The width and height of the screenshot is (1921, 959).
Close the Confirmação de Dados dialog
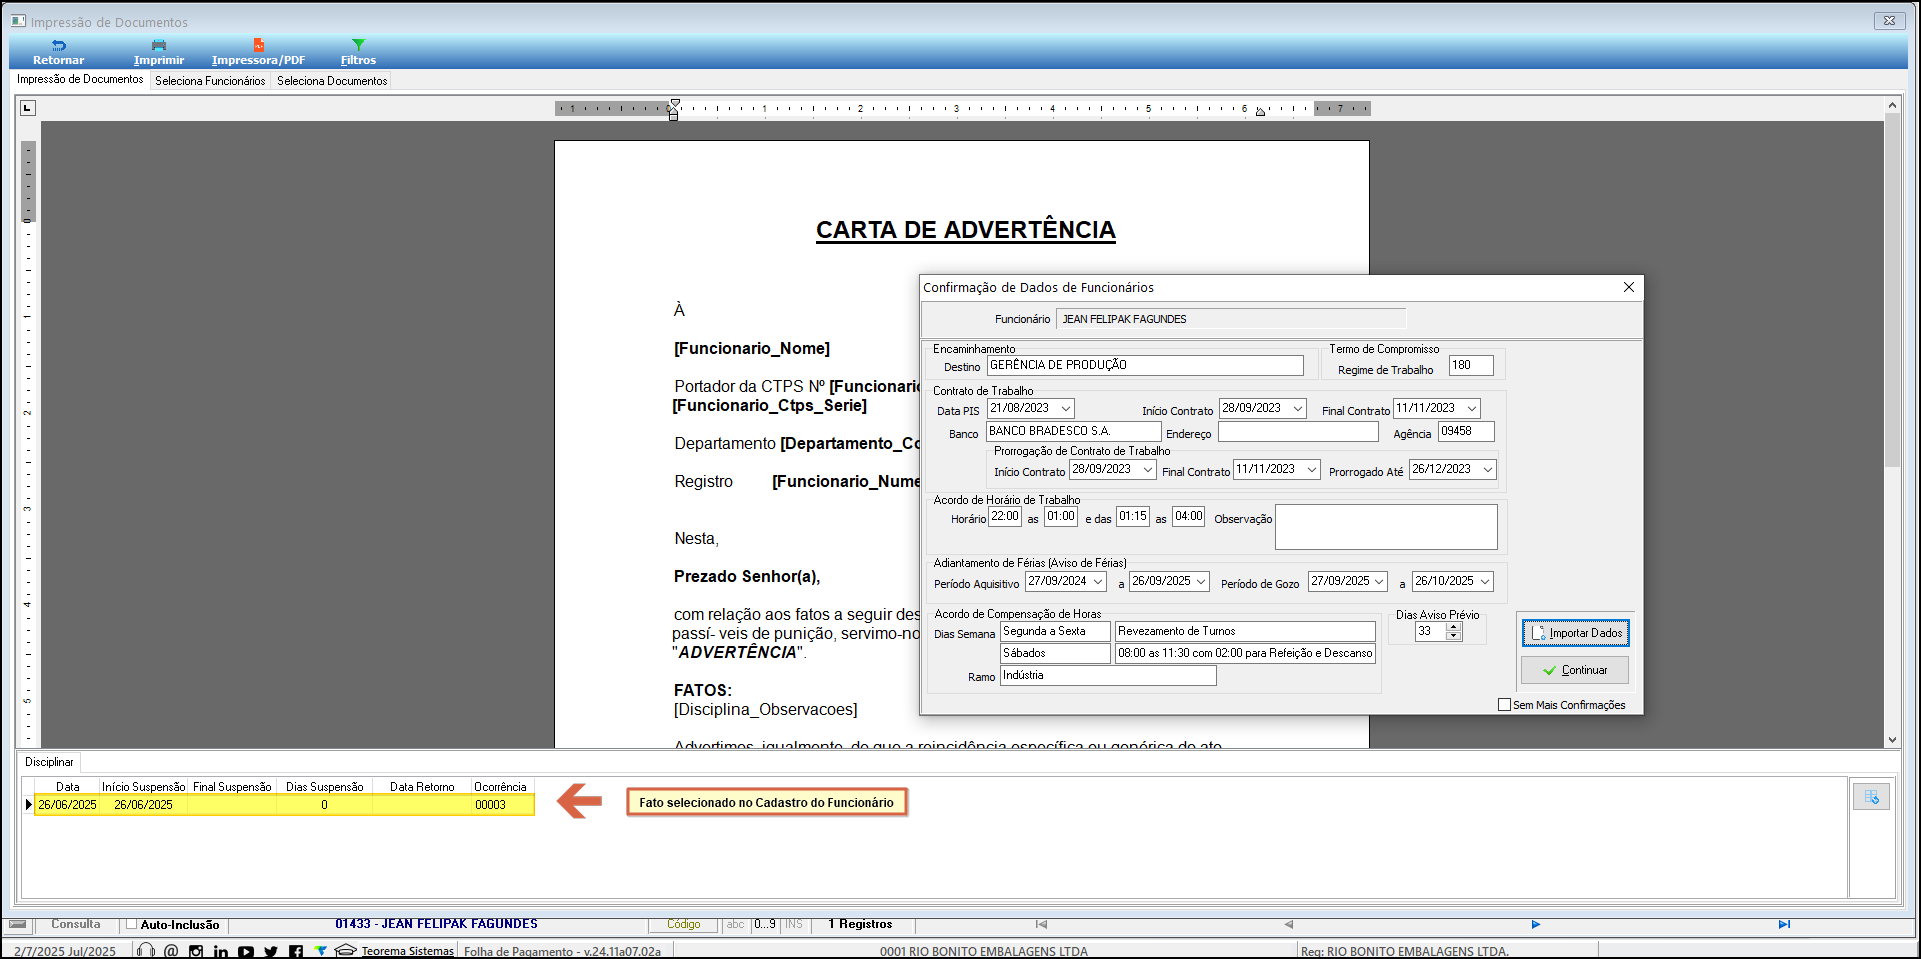click(1629, 287)
